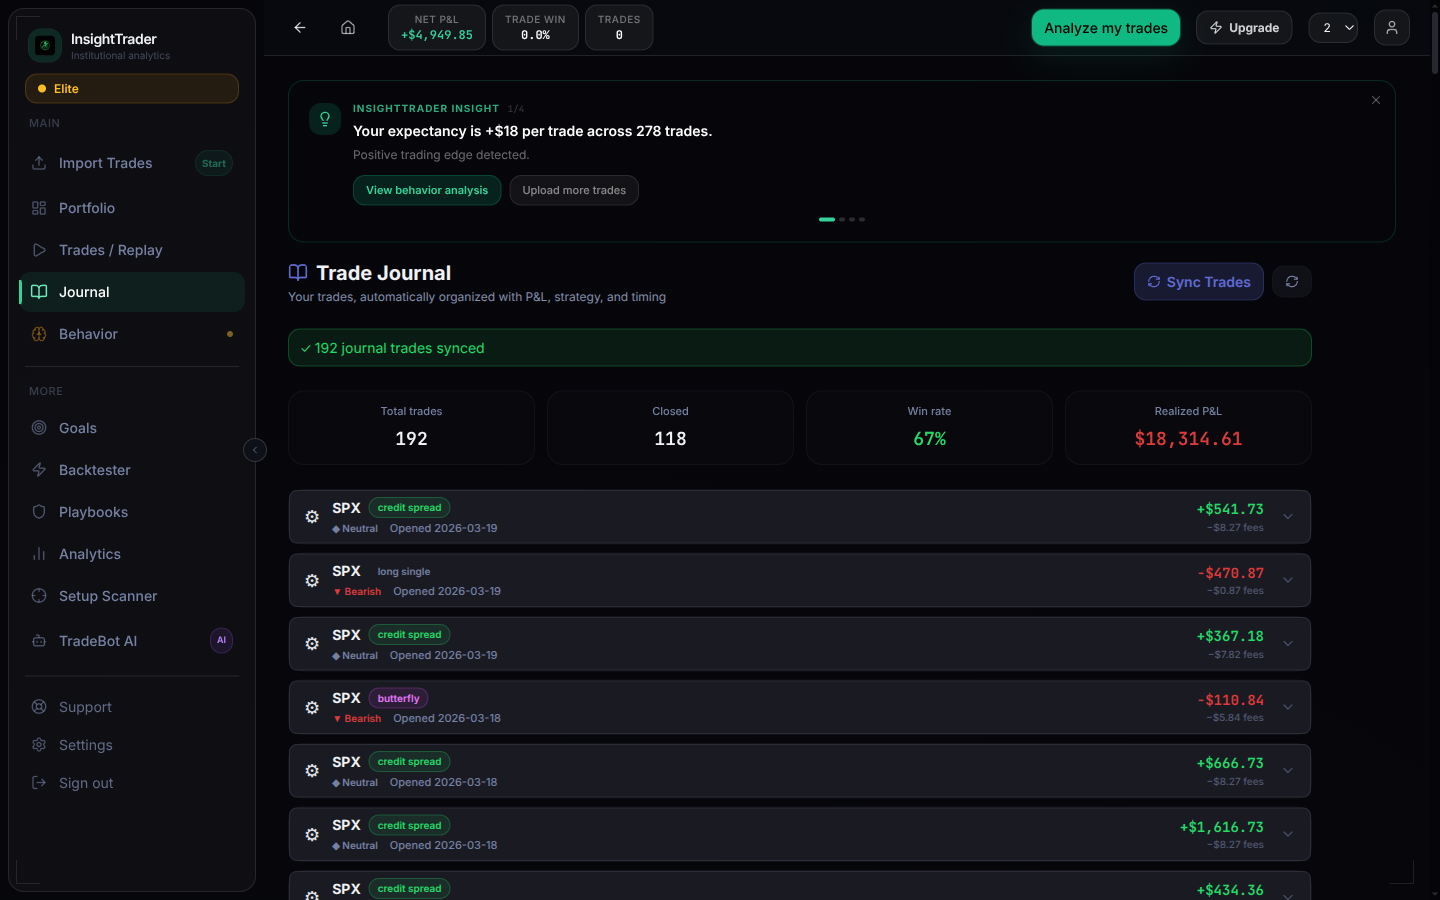Expand the SPX butterfly trade details
Screen dimensions: 1440x900
point(1288,707)
